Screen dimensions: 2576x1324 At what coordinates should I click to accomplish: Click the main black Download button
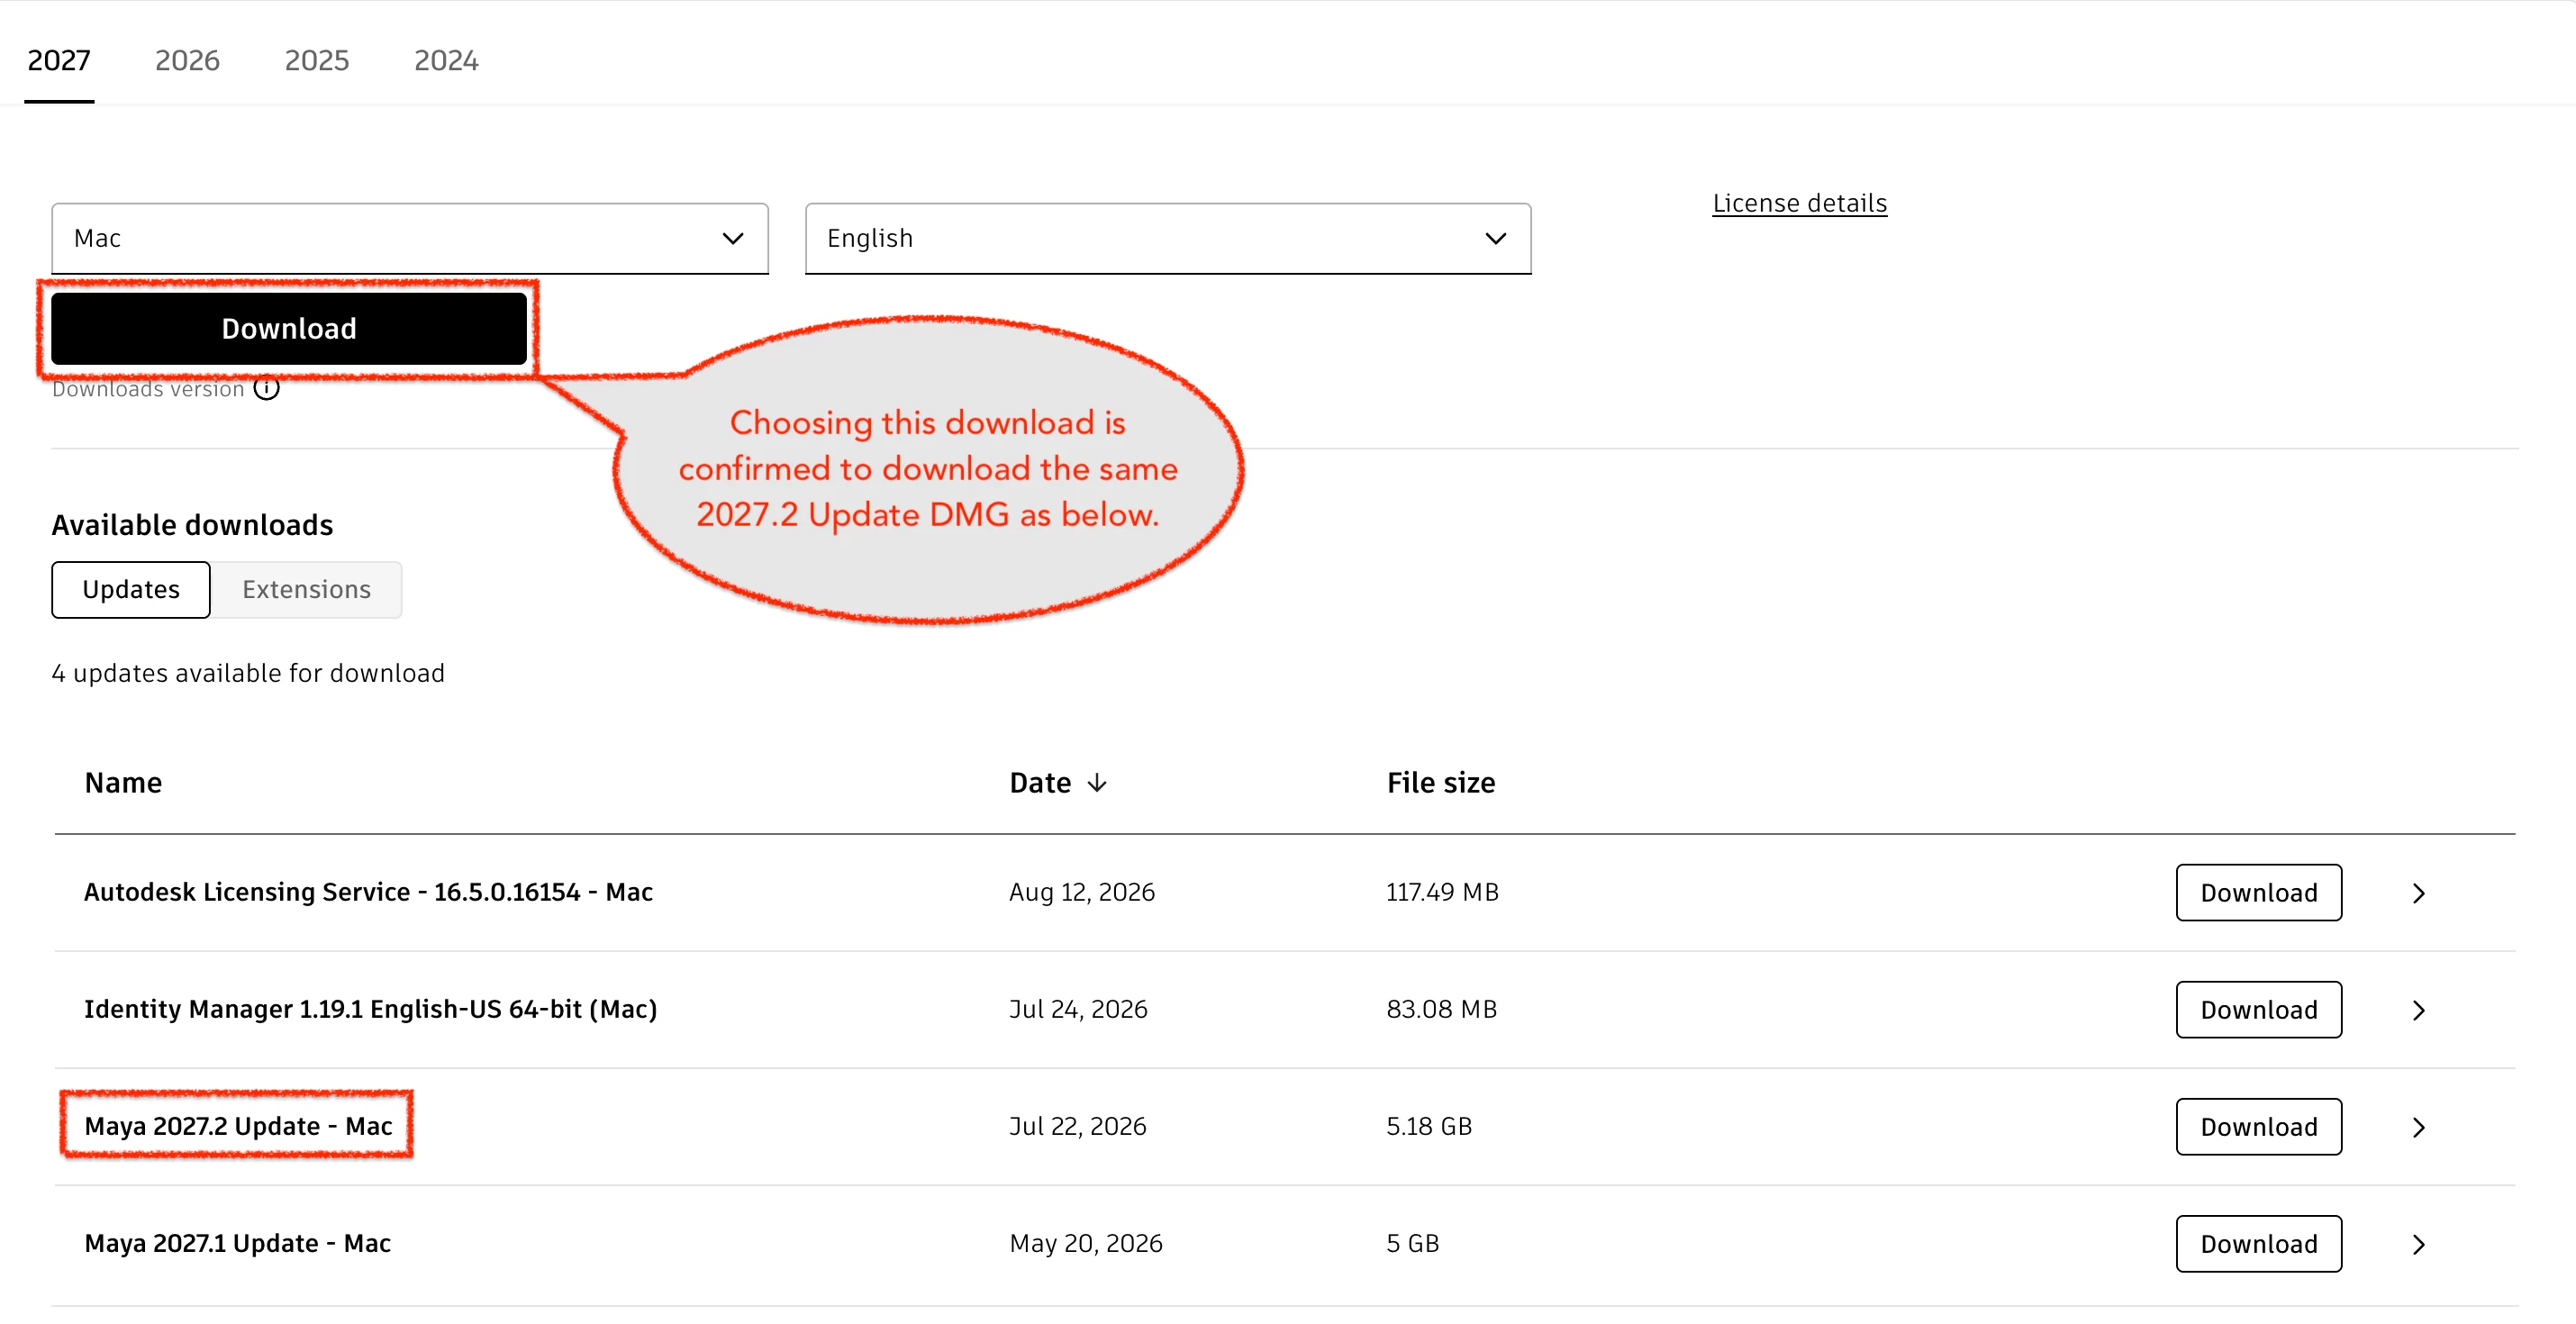[x=289, y=328]
